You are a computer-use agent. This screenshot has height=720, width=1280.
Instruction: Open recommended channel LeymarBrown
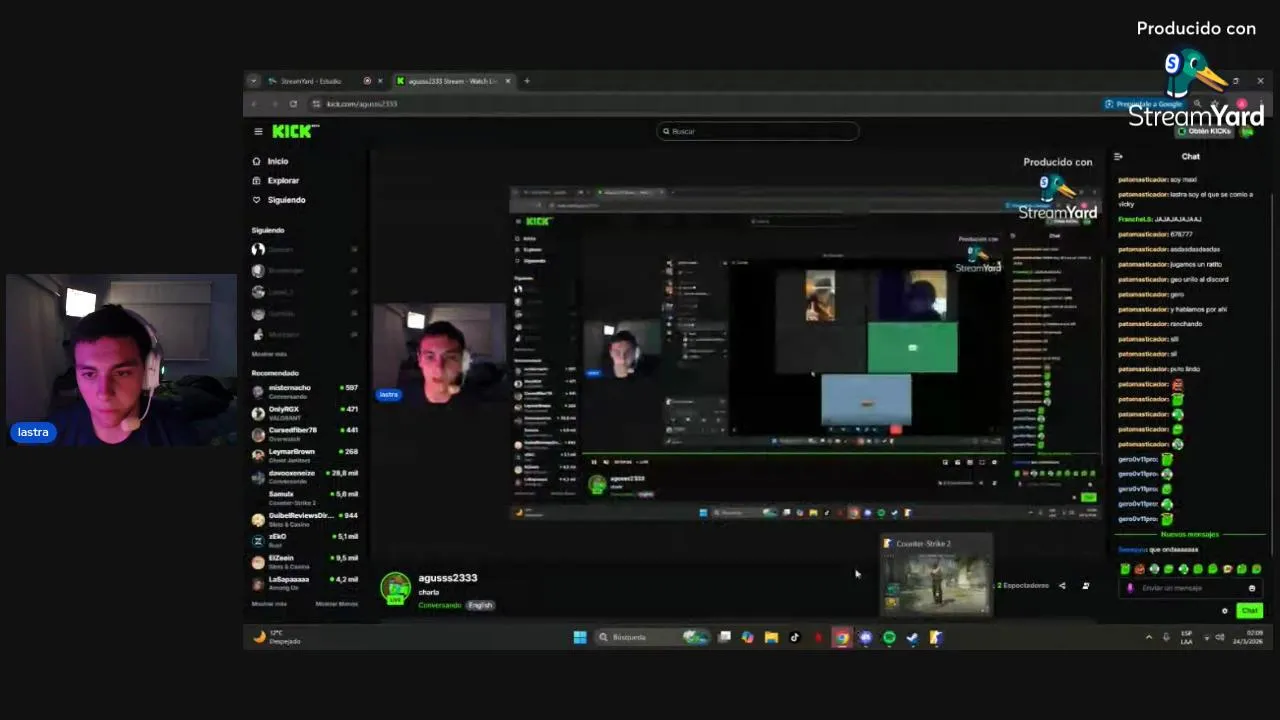pyautogui.click(x=304, y=455)
